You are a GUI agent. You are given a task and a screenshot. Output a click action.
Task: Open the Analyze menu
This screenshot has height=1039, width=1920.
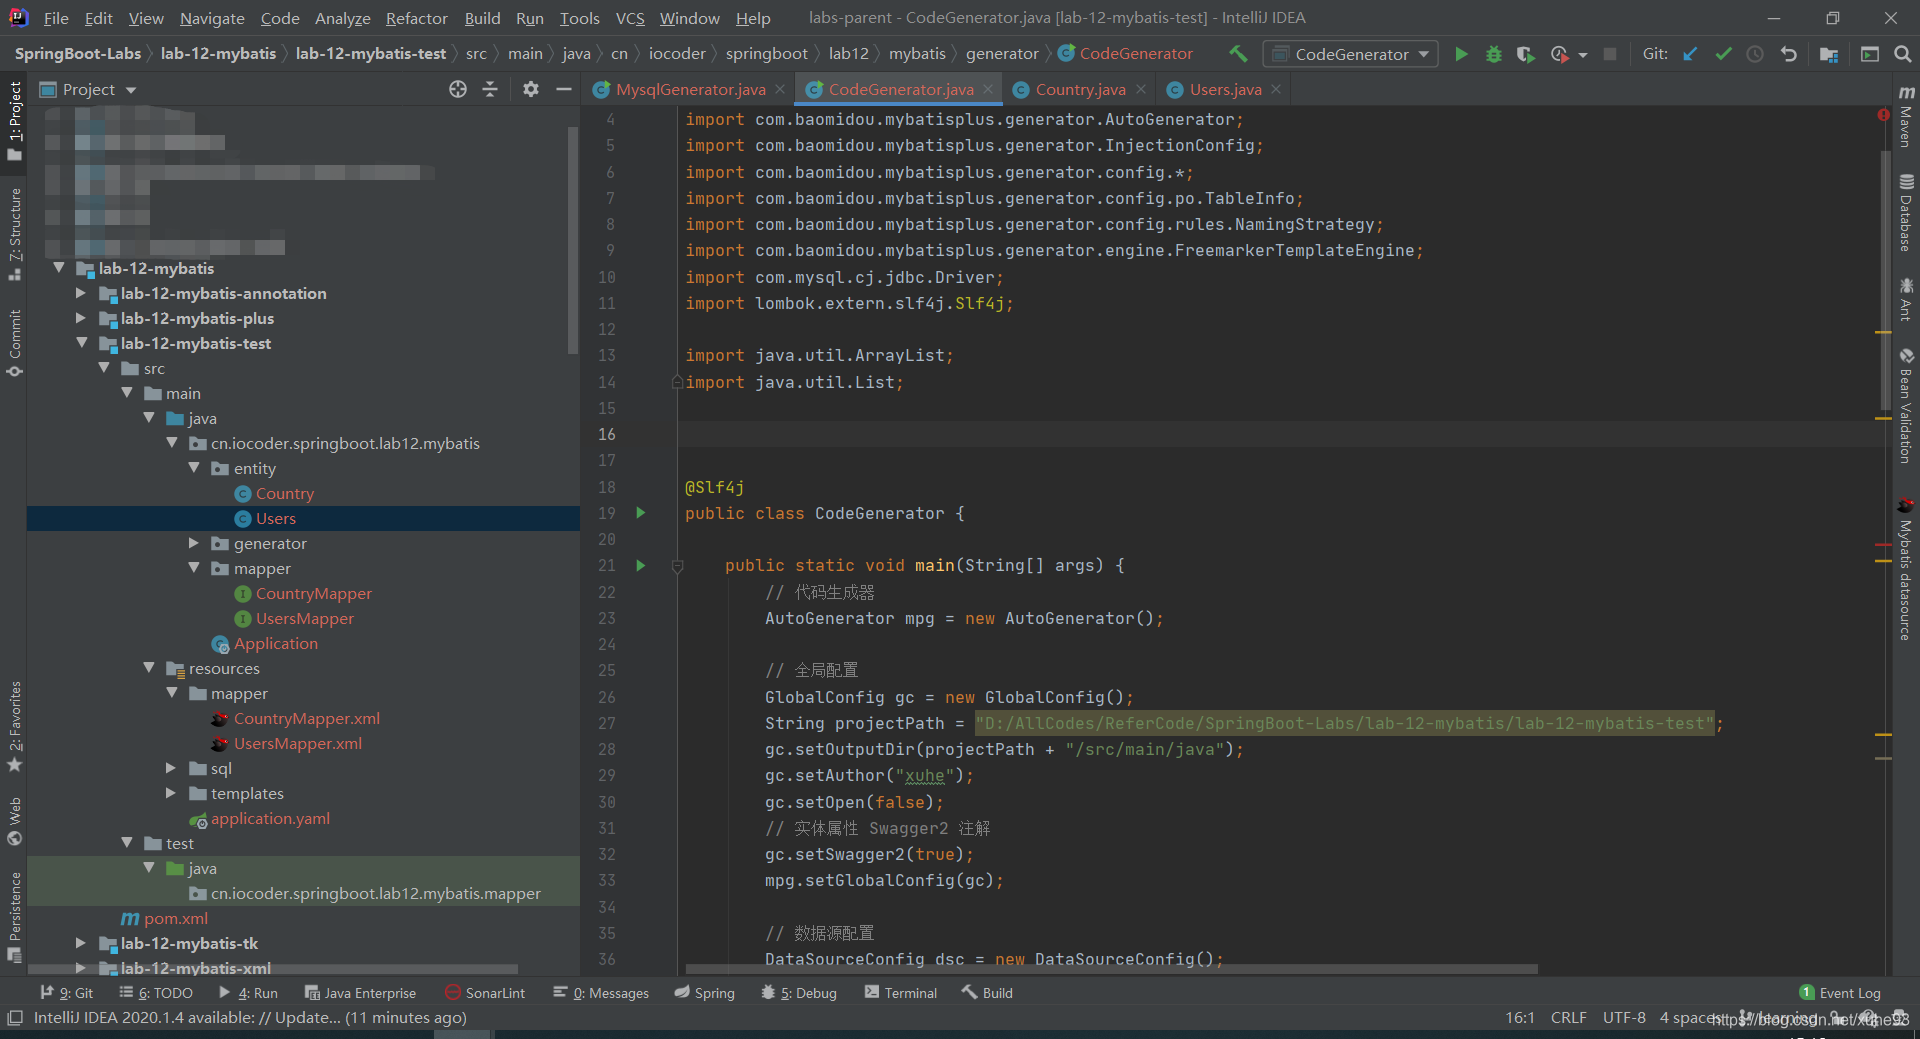coord(342,18)
